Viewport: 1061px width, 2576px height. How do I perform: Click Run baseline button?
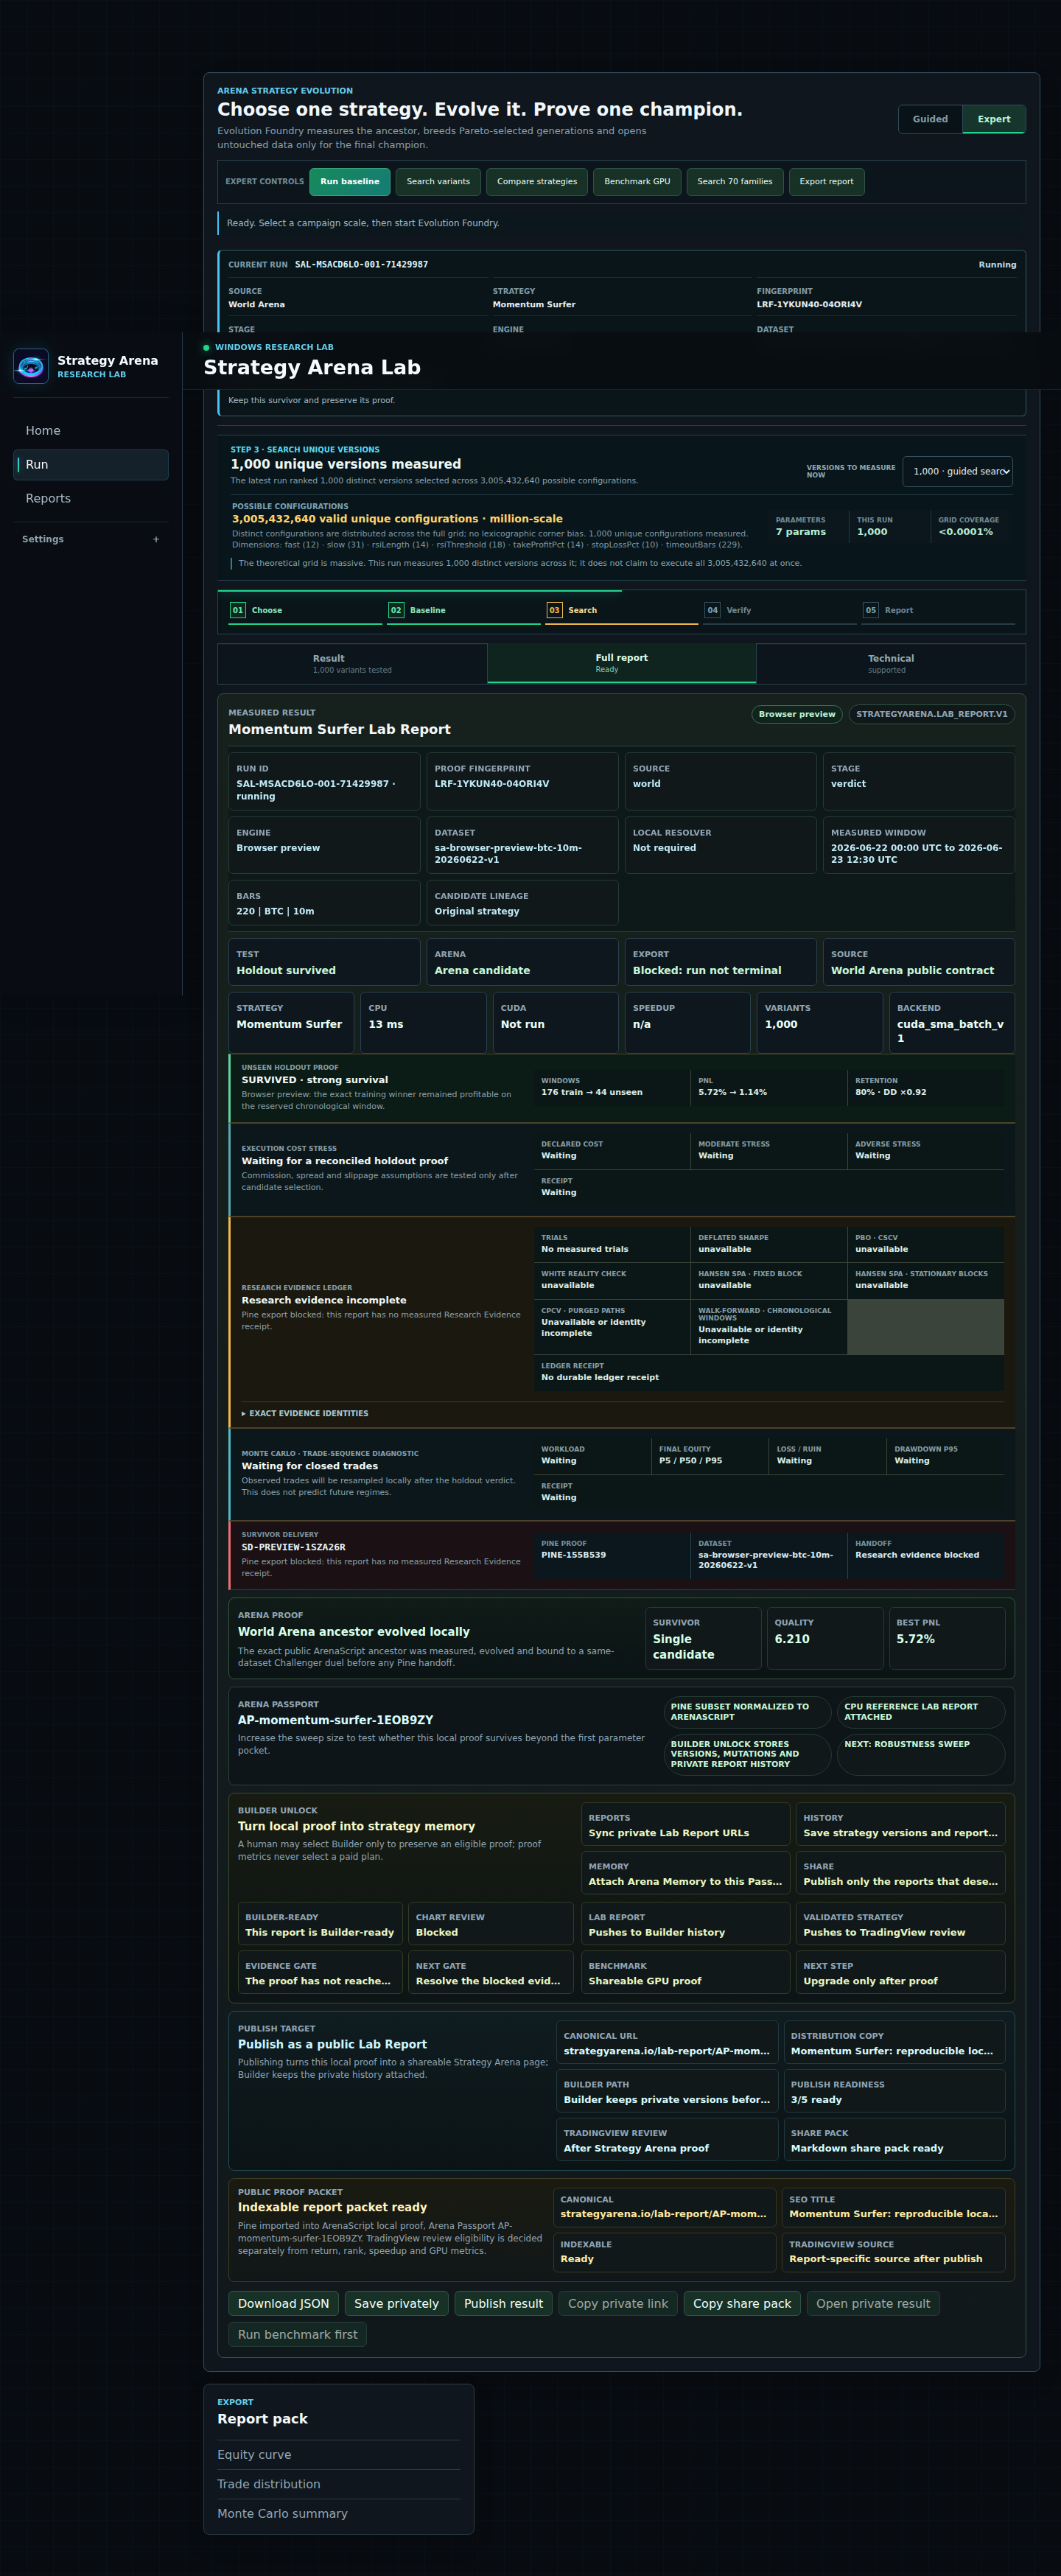(350, 182)
